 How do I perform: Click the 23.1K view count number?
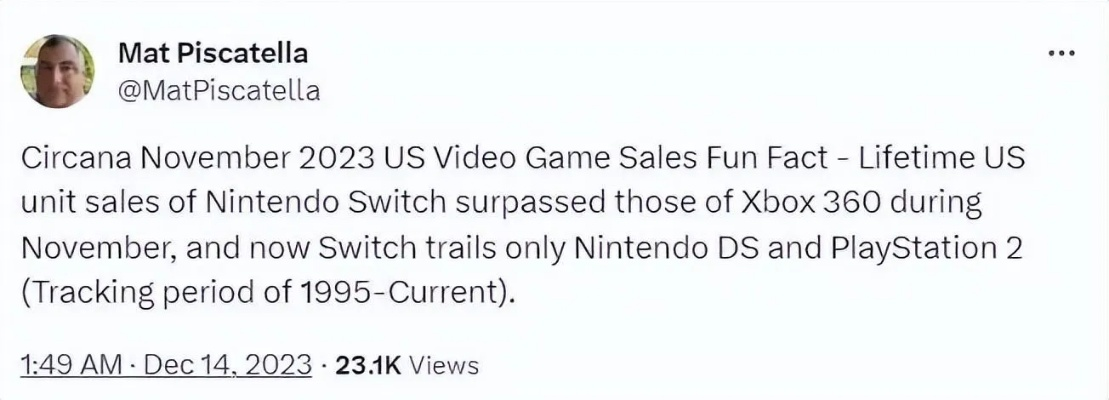(x=367, y=365)
